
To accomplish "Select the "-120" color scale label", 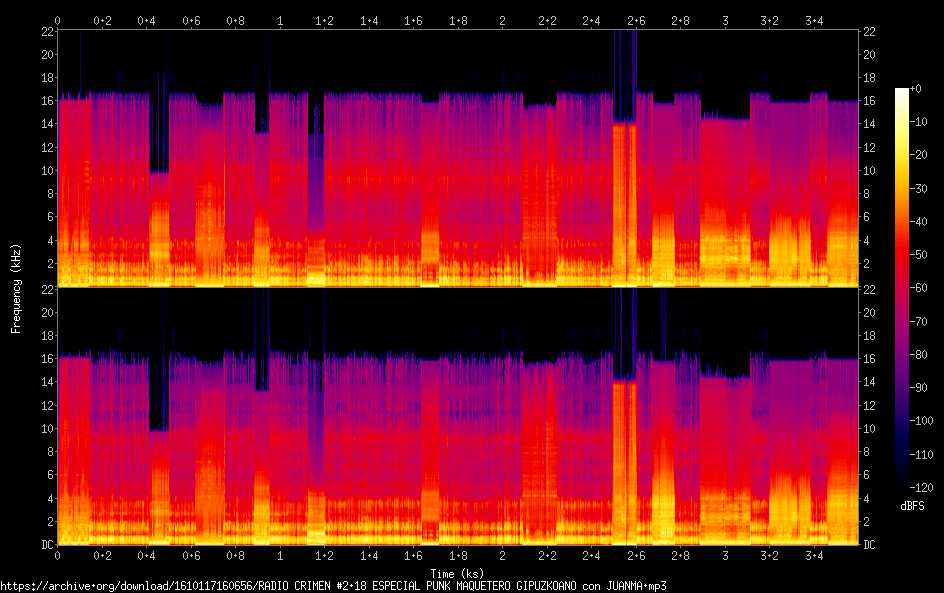I will tap(922, 488).
